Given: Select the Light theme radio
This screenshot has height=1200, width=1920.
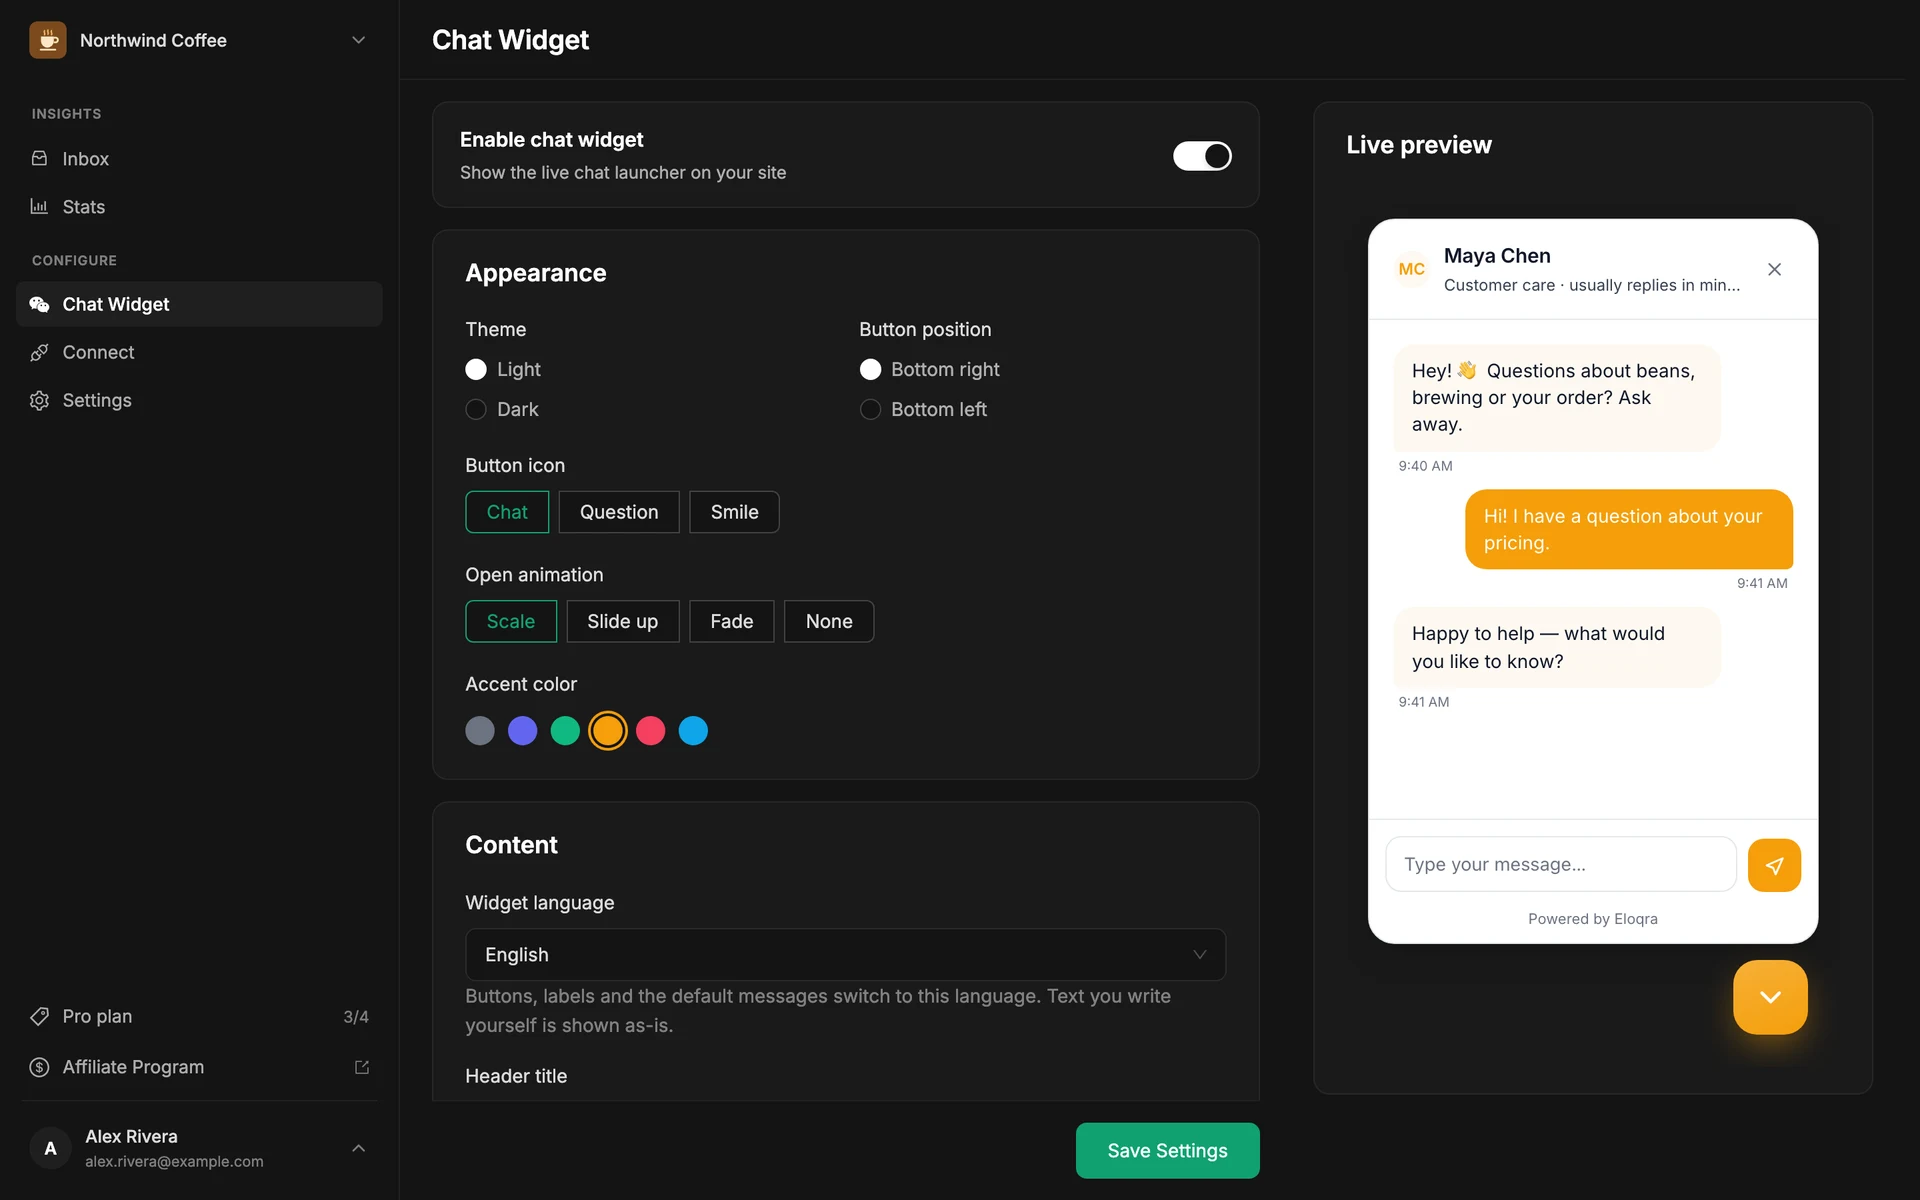Looking at the screenshot, I should click(x=476, y=369).
